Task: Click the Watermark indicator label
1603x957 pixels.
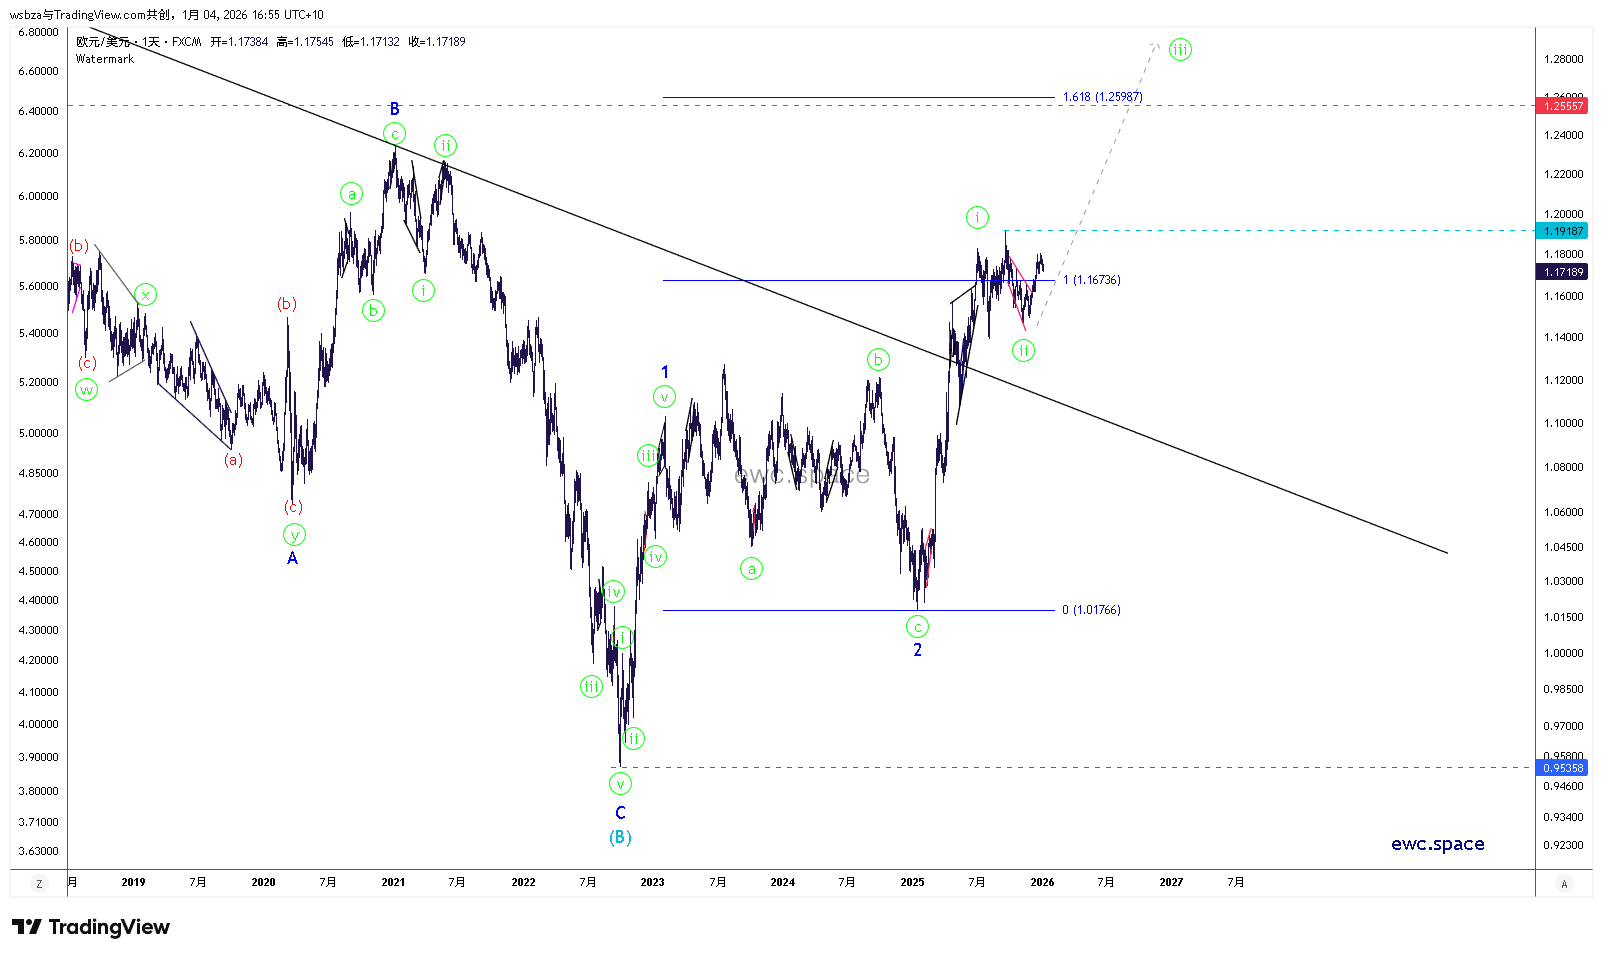Action: pos(105,59)
